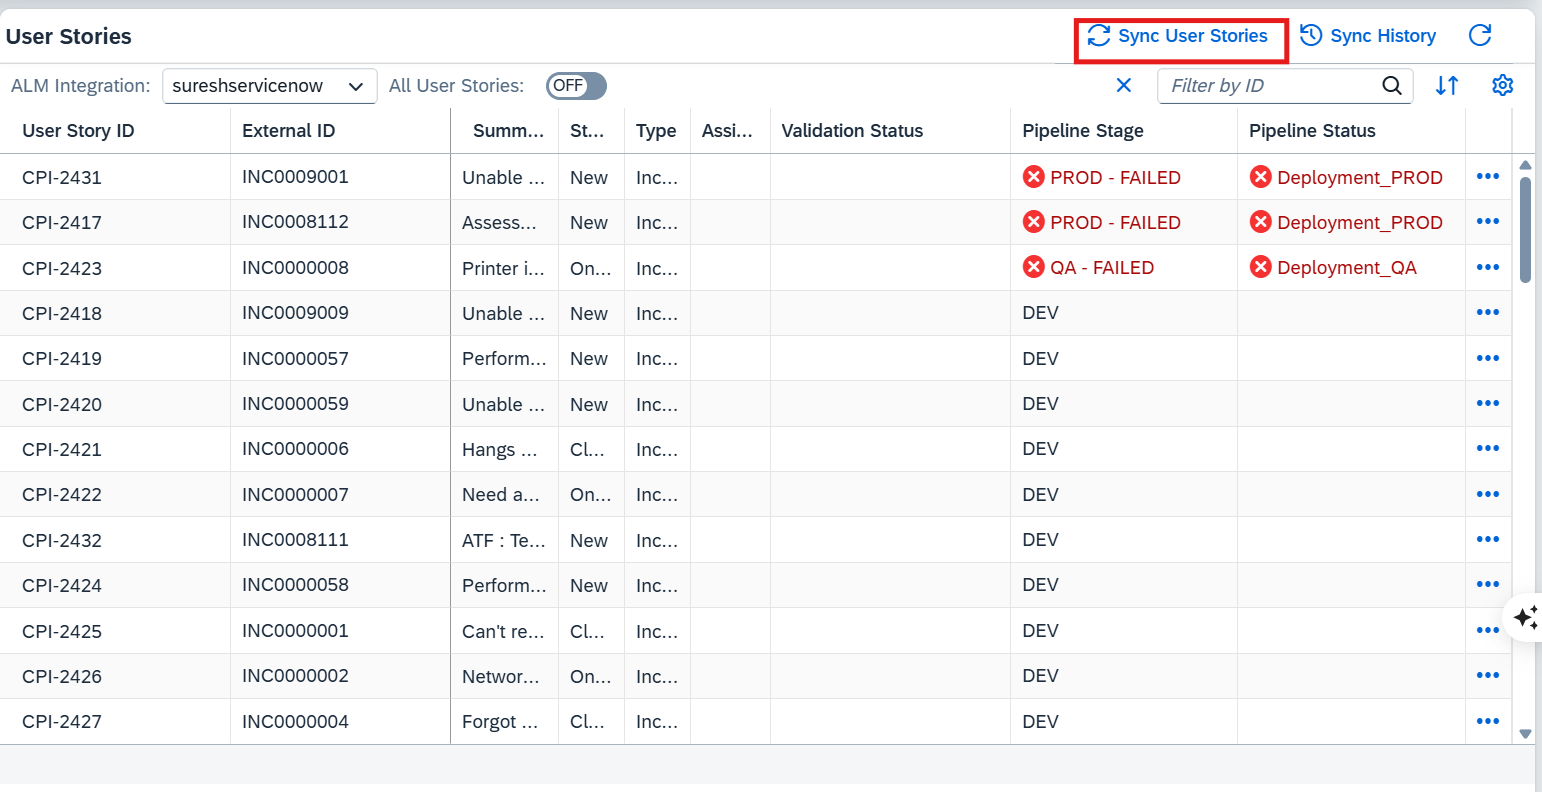Toggle the All User Stories switch
The image size is (1542, 792).
[576, 86]
